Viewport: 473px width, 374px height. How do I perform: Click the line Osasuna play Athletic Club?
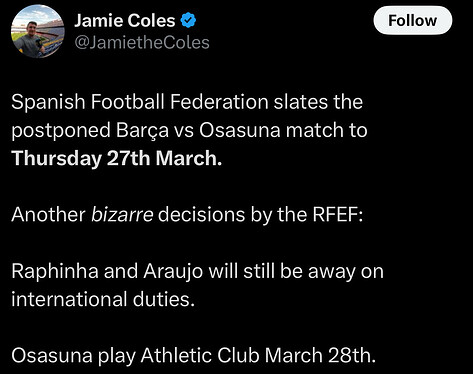coord(194,355)
